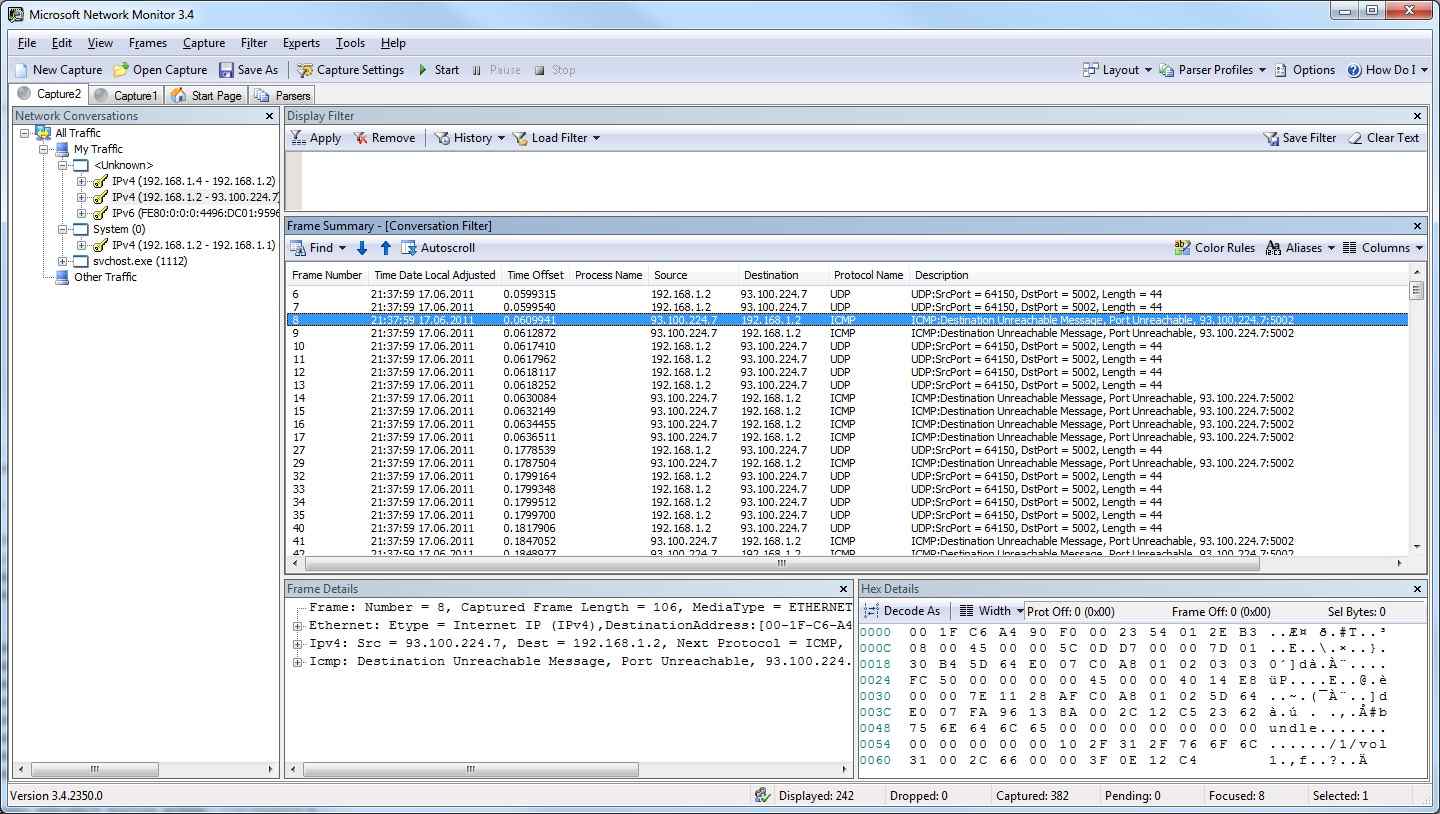Click the Pause capture button

(496, 70)
